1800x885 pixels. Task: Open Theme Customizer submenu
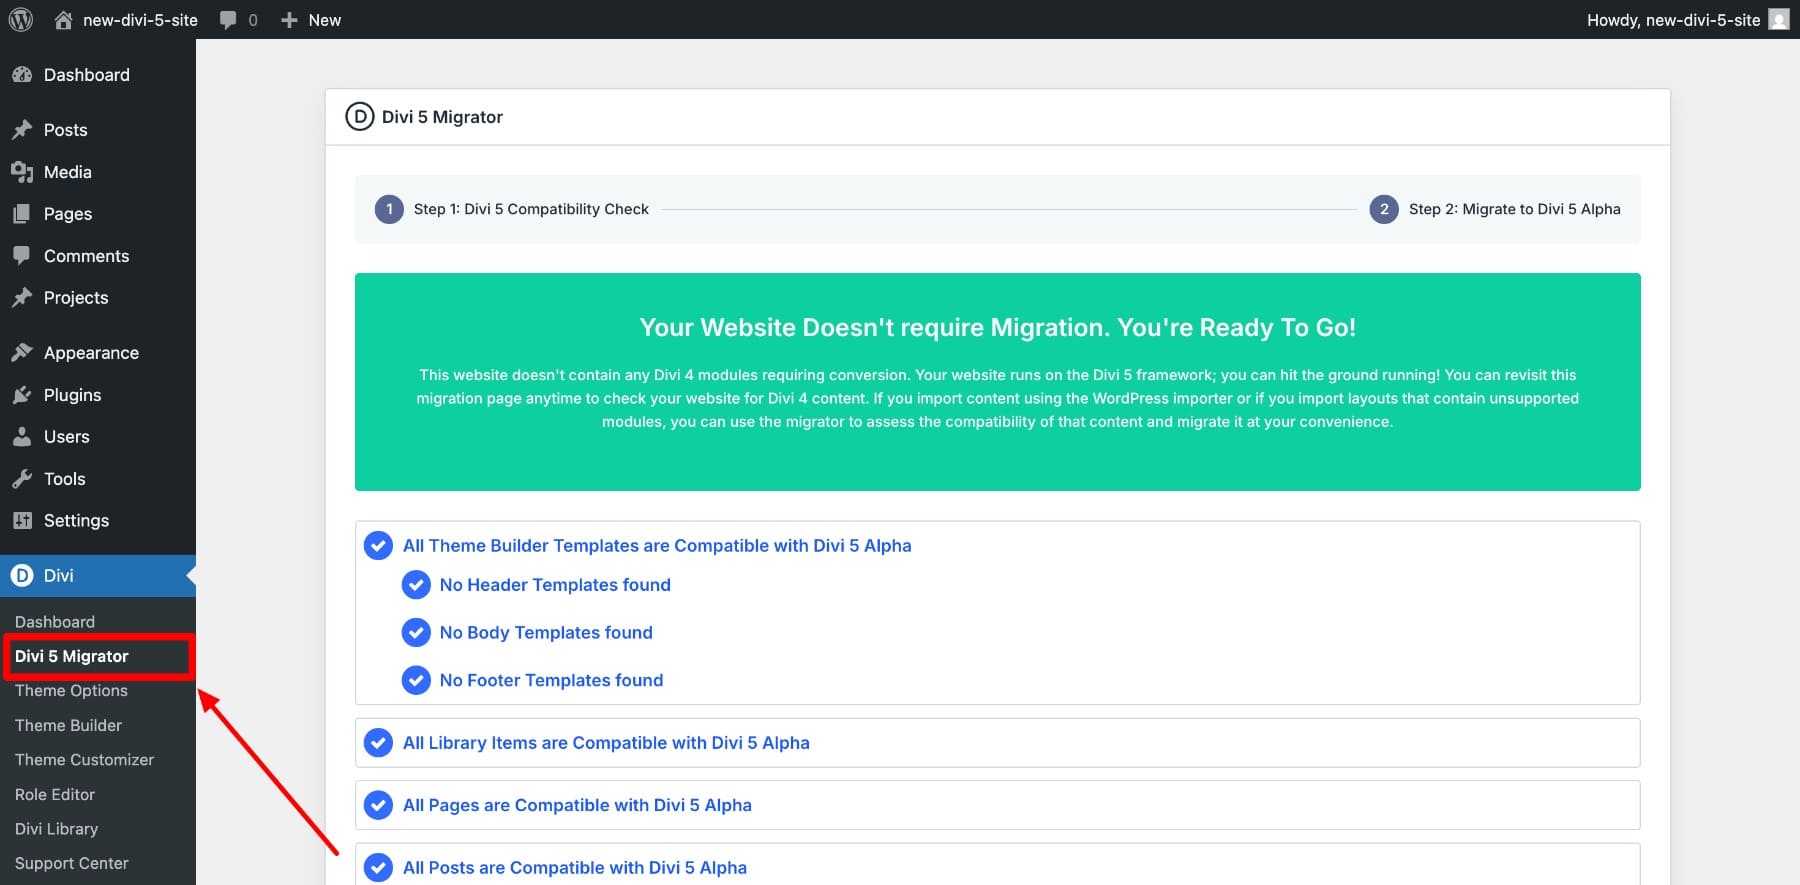(84, 760)
